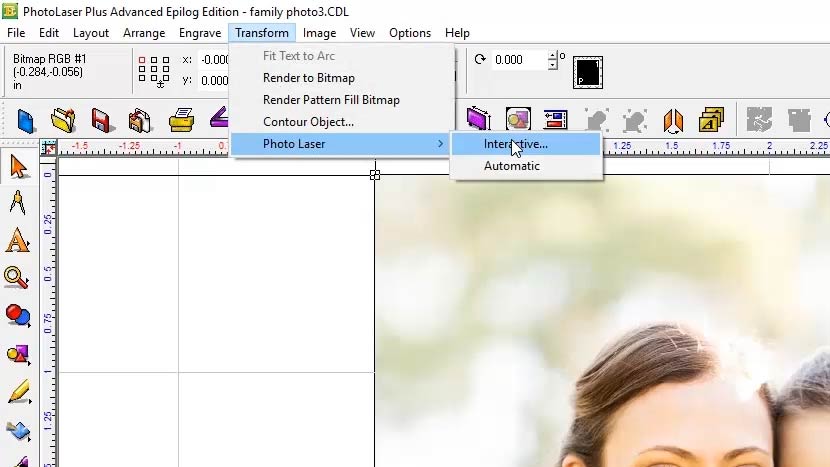This screenshot has height=467, width=830.
Task: Click the mirror flip icon
Action: tap(673, 121)
